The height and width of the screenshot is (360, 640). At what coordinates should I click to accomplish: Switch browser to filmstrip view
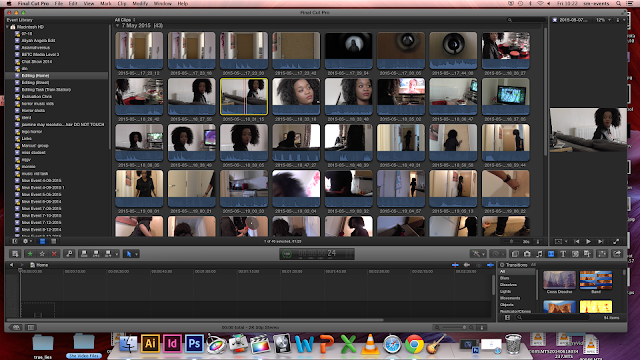(x=42, y=241)
